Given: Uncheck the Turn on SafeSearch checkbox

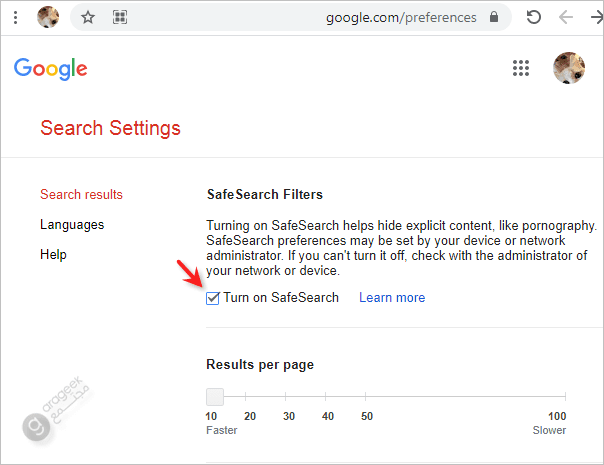Looking at the screenshot, I should 212,298.
